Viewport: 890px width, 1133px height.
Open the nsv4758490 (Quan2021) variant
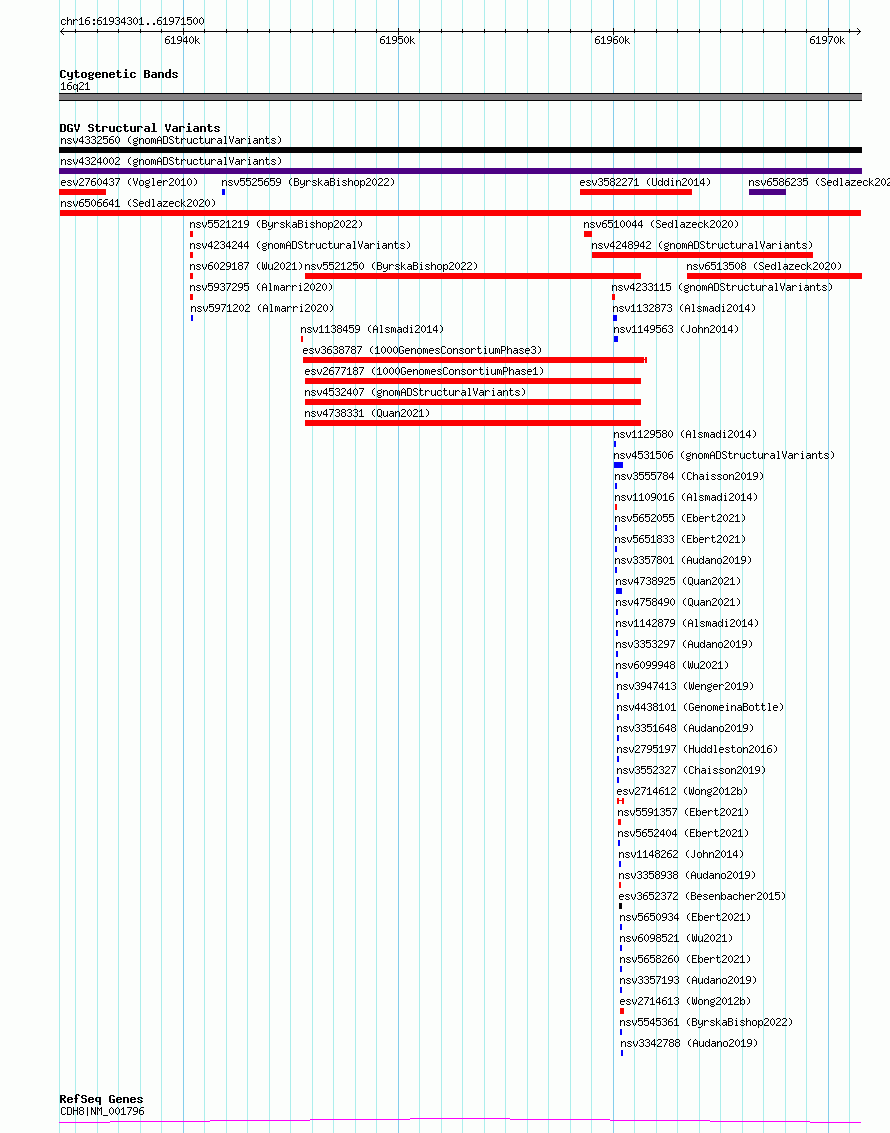tap(678, 601)
